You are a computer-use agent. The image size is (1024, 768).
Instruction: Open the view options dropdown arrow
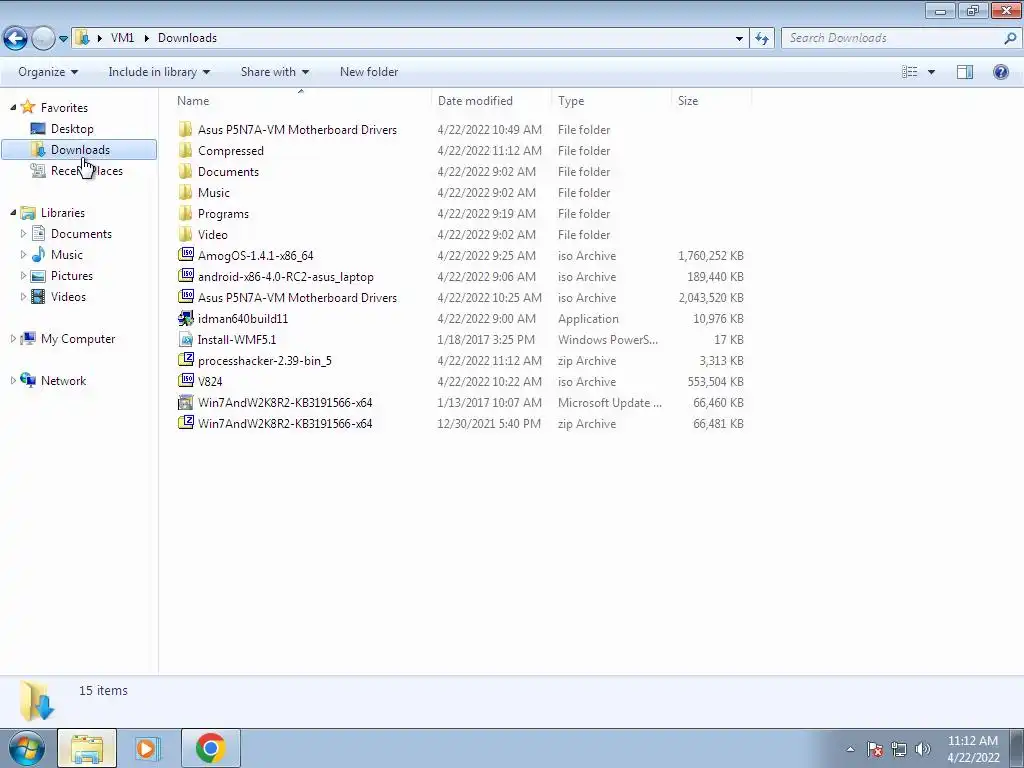pyautogui.click(x=931, y=72)
